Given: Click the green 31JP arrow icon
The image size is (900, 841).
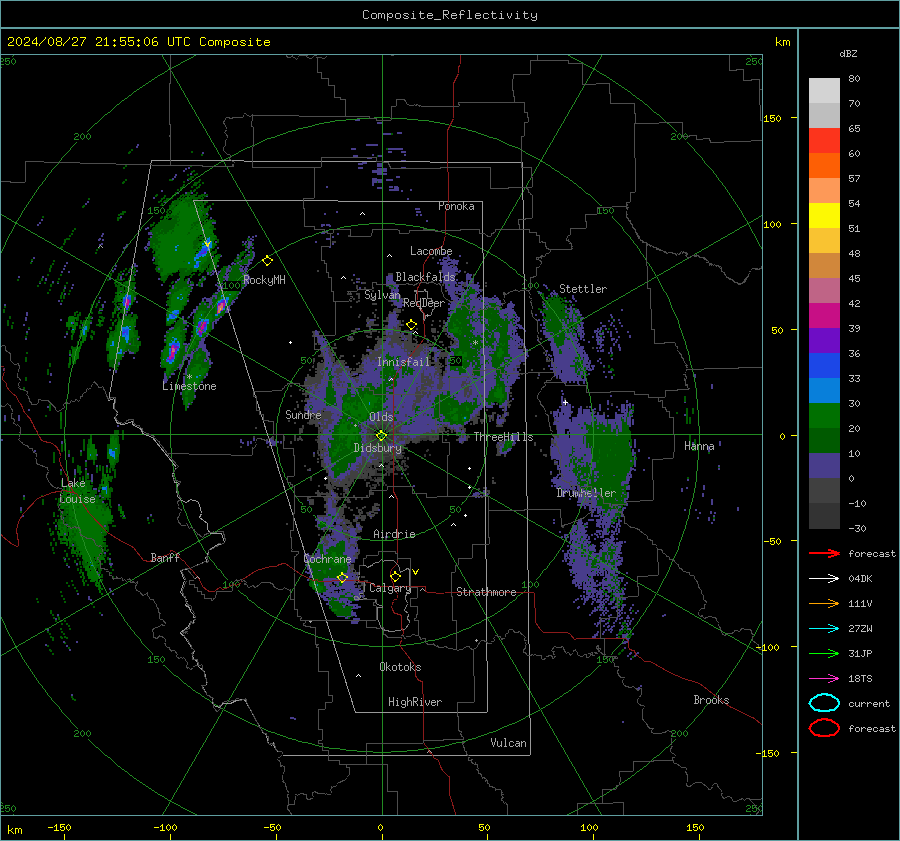Looking at the screenshot, I should click(x=824, y=653).
